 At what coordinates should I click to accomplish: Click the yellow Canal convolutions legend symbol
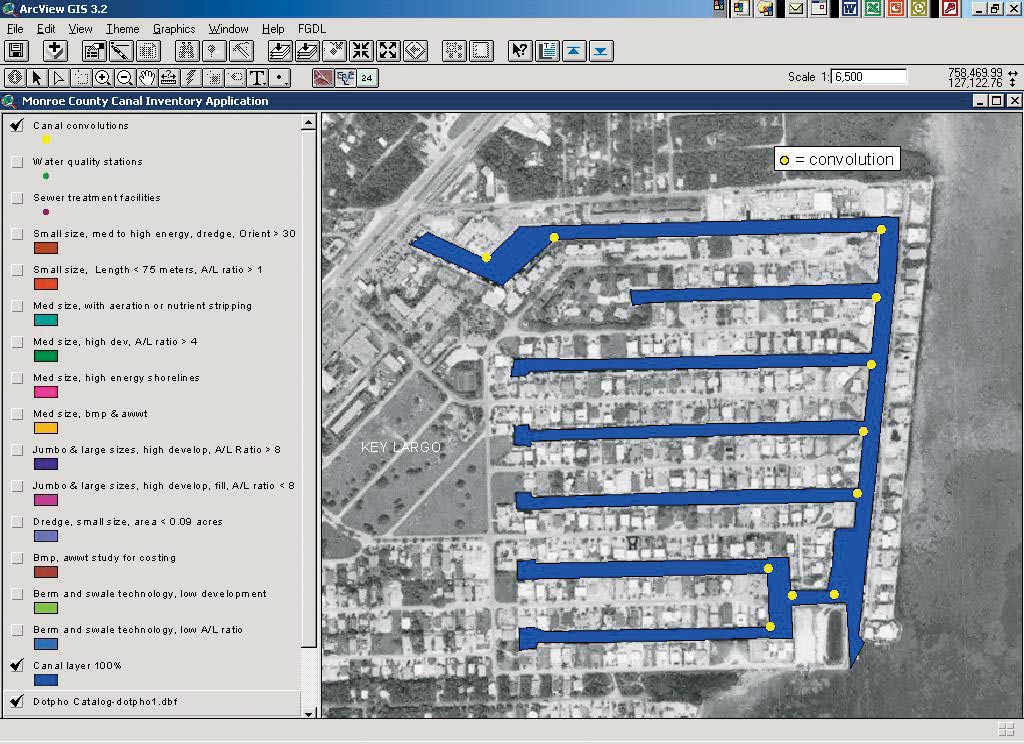pyautogui.click(x=46, y=140)
